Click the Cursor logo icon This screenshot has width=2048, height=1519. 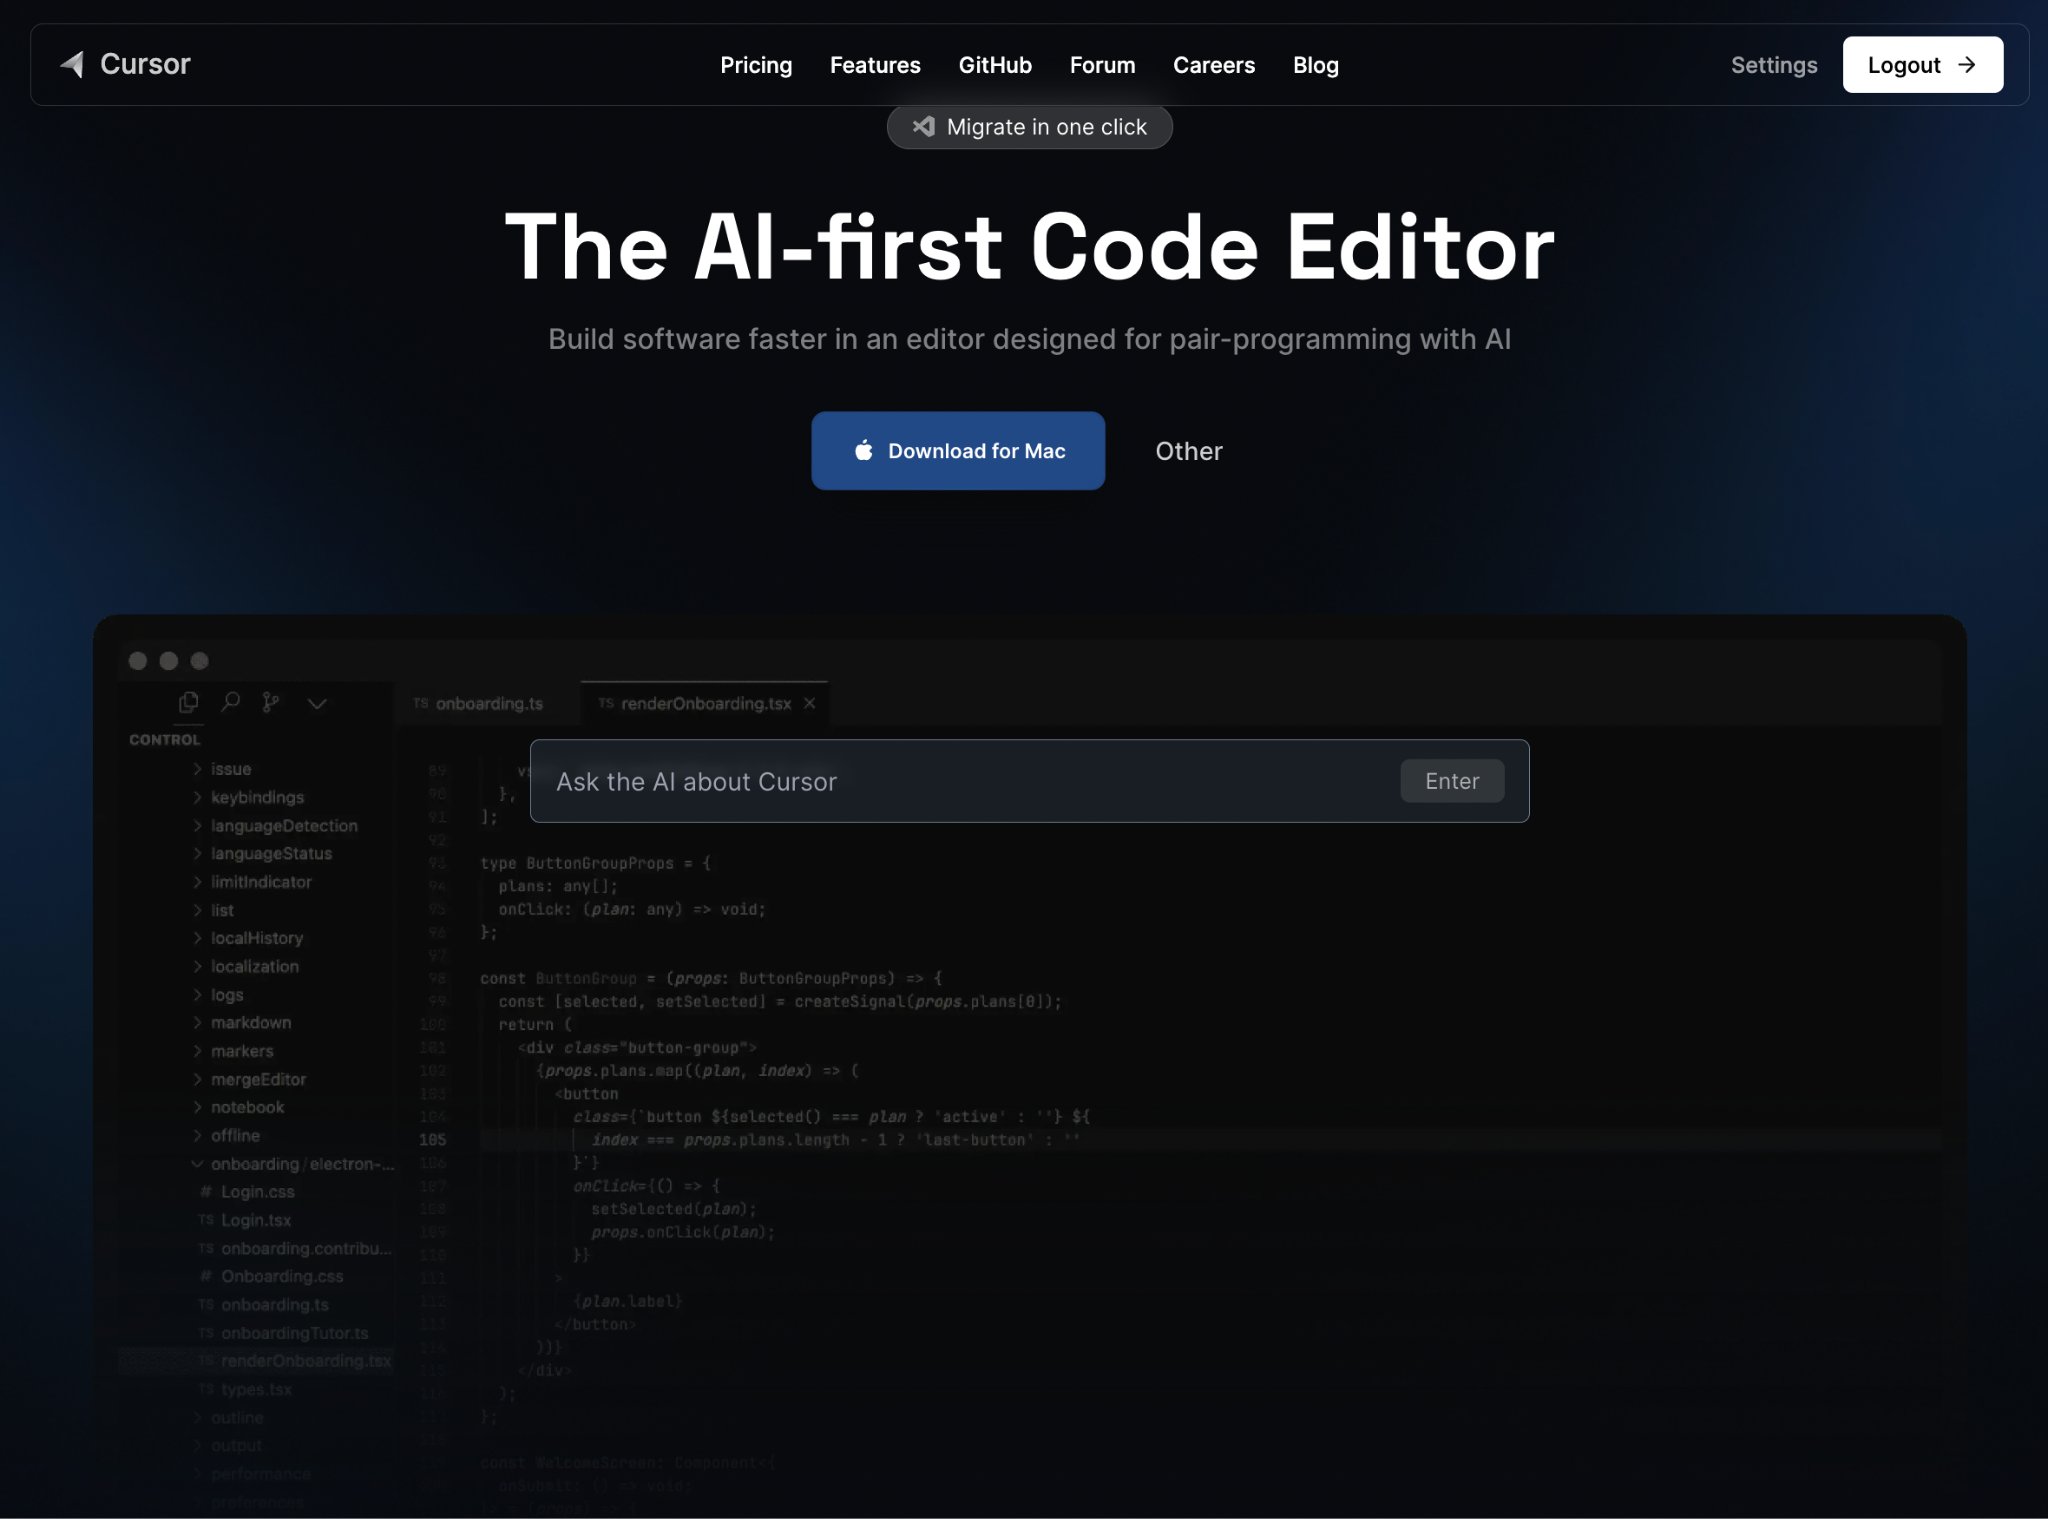pos(72,65)
